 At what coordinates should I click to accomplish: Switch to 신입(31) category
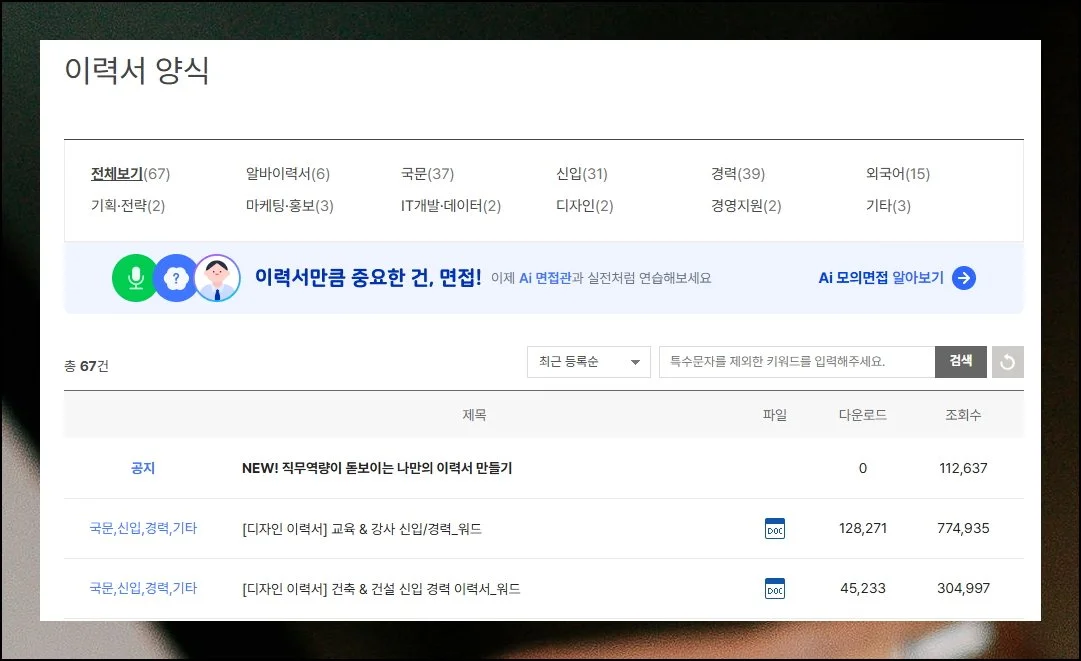(581, 174)
